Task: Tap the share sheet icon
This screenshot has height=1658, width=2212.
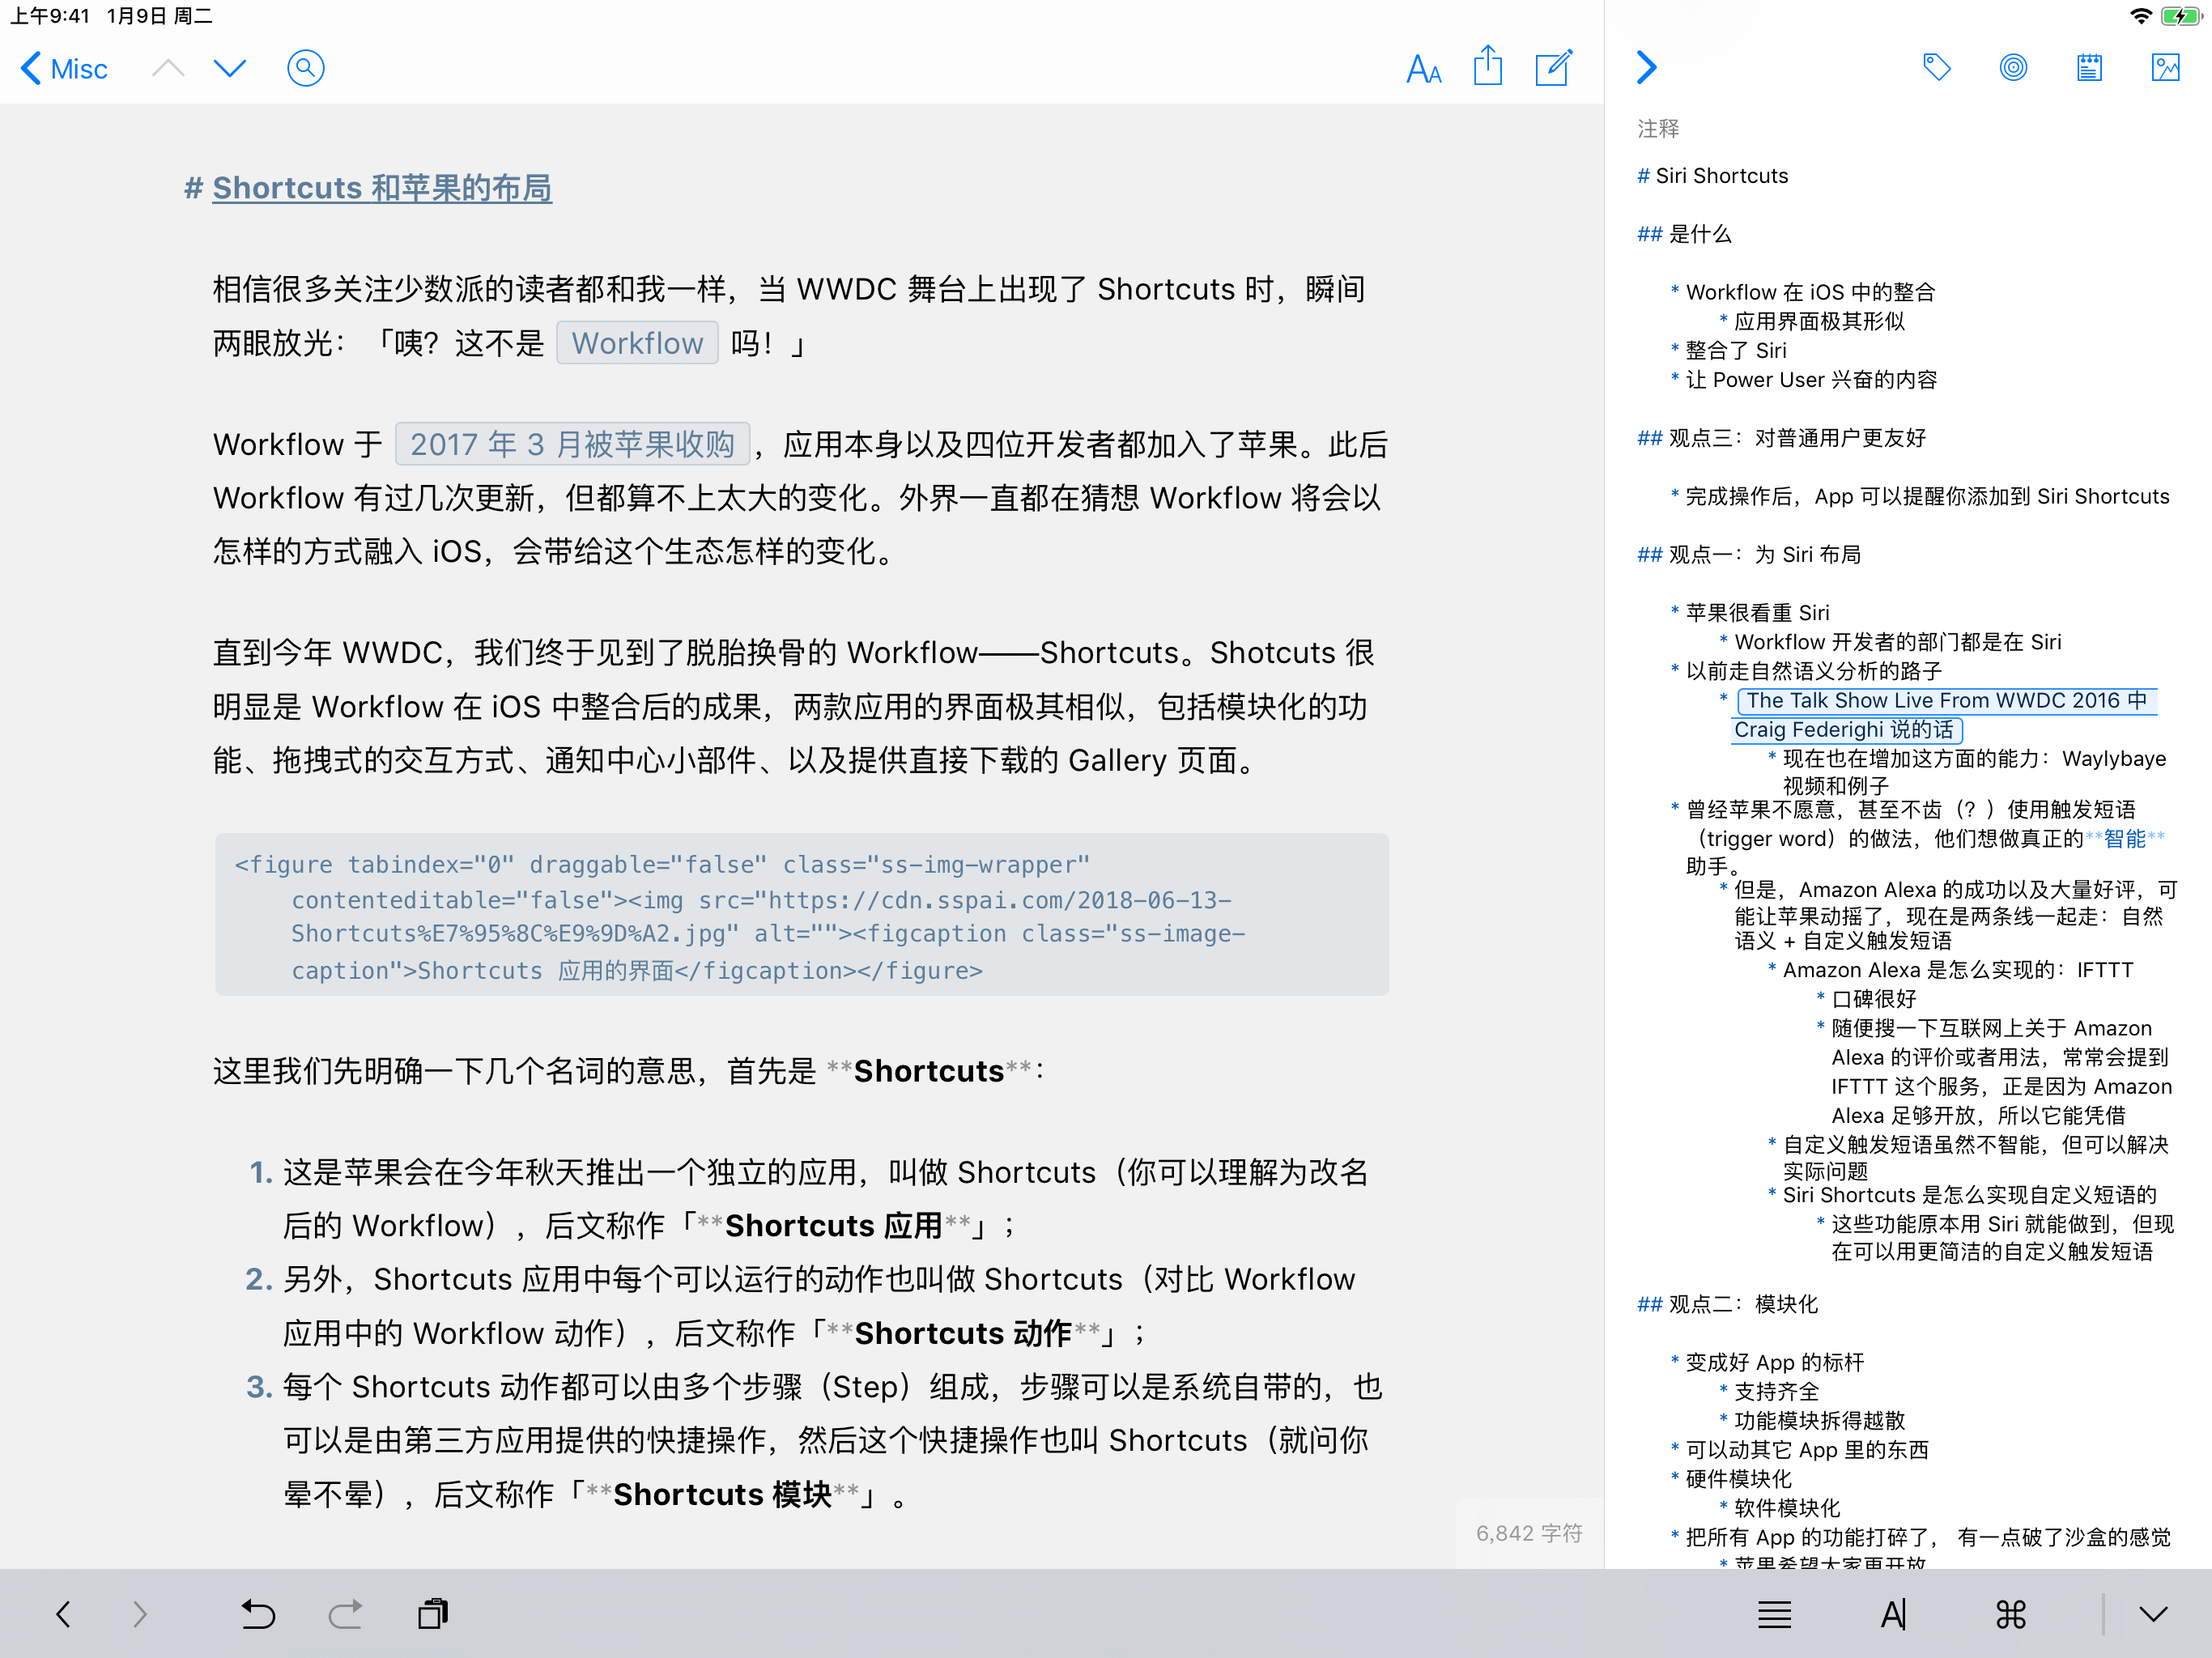Action: tap(1488, 67)
